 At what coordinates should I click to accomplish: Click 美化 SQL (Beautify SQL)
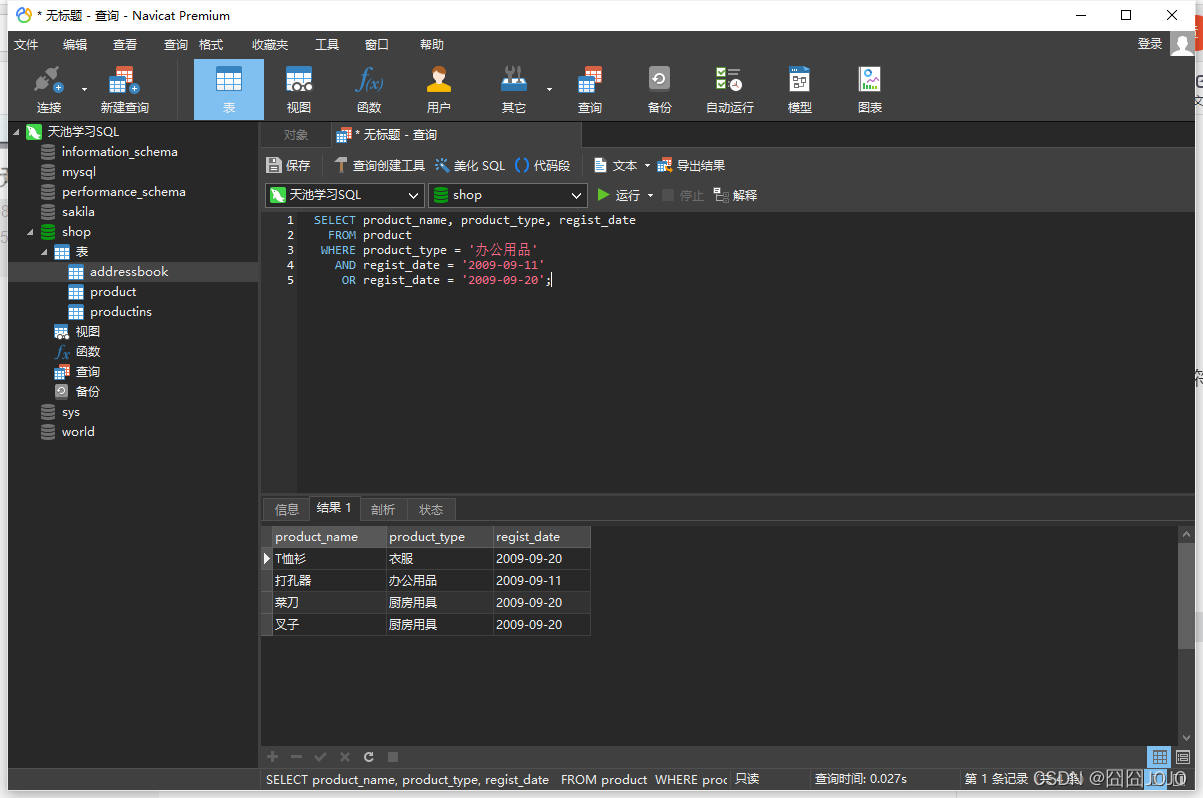point(470,165)
